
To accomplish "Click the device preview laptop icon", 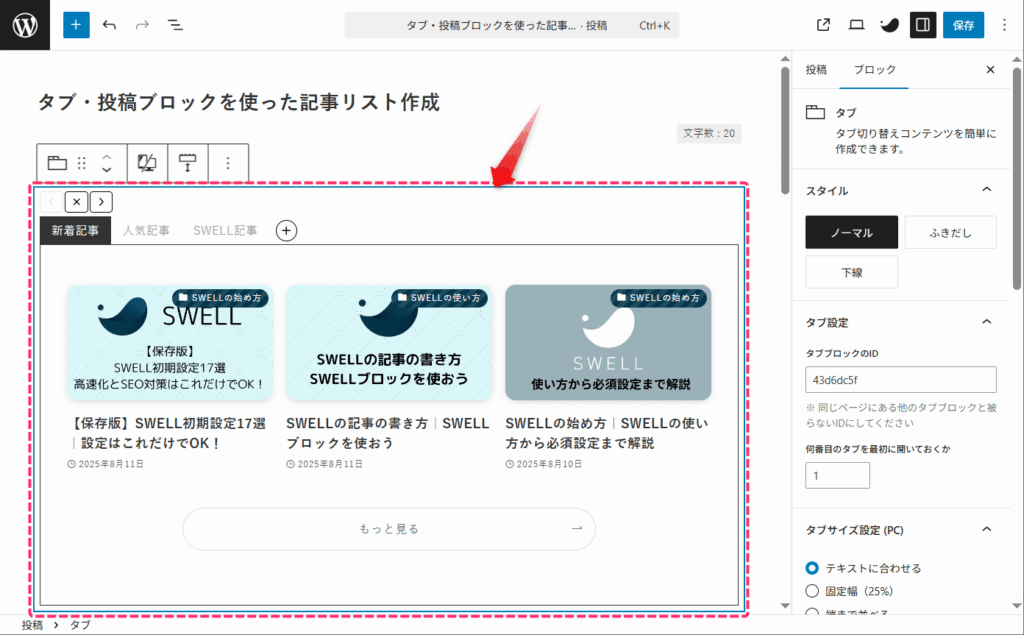I will click(x=856, y=25).
